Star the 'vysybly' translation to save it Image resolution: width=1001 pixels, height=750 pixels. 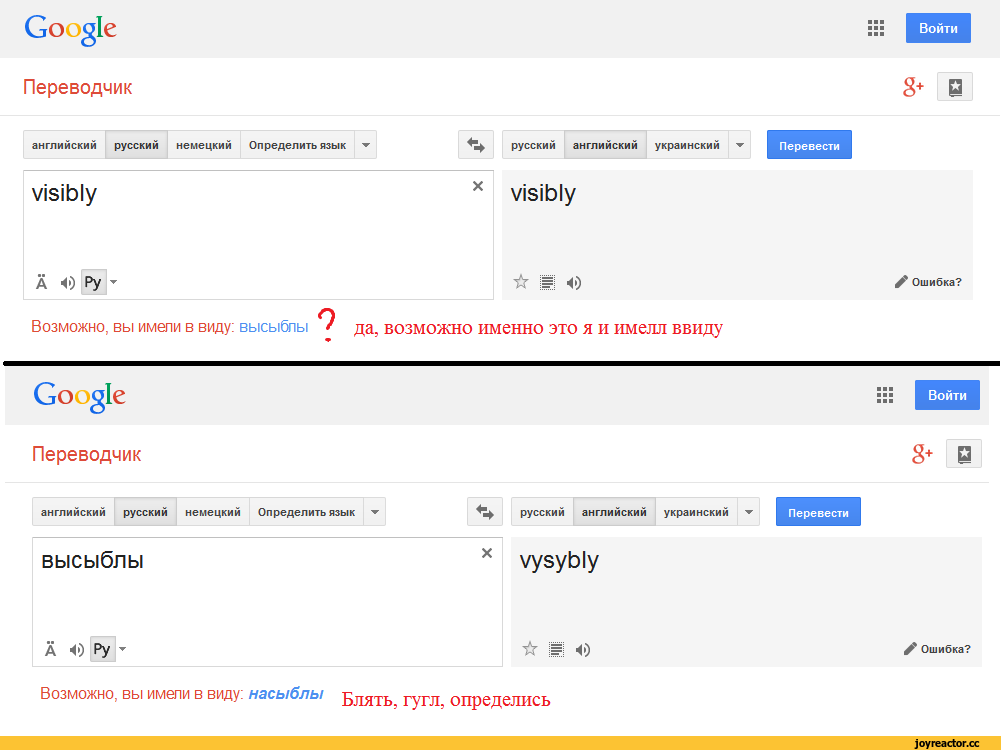530,649
